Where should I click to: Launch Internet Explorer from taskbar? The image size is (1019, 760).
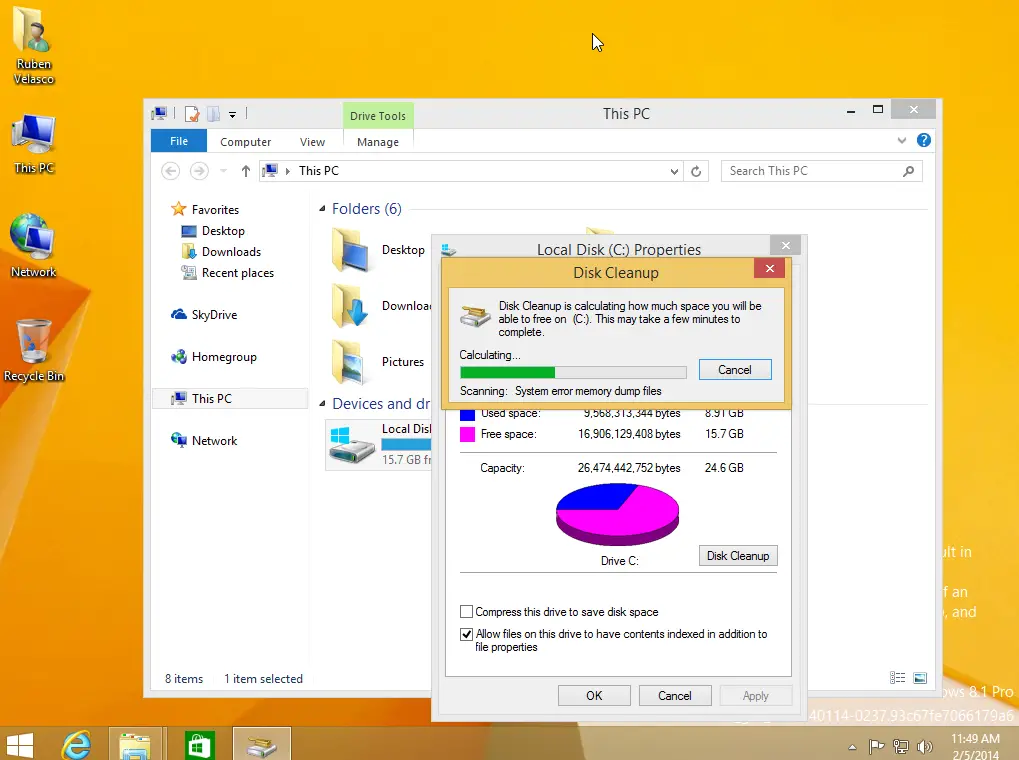click(x=76, y=745)
